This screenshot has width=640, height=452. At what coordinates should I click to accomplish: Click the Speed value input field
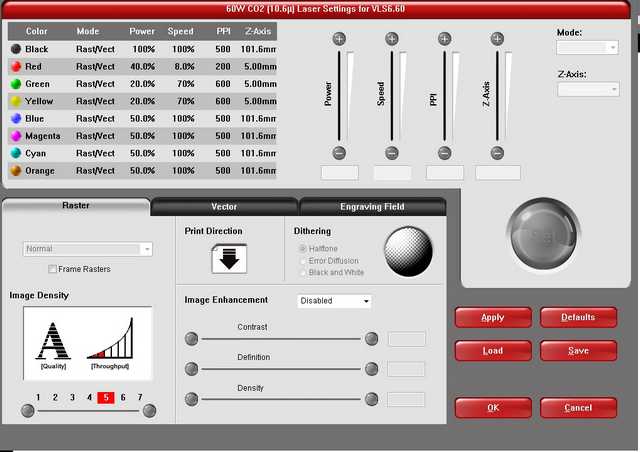coord(392,173)
